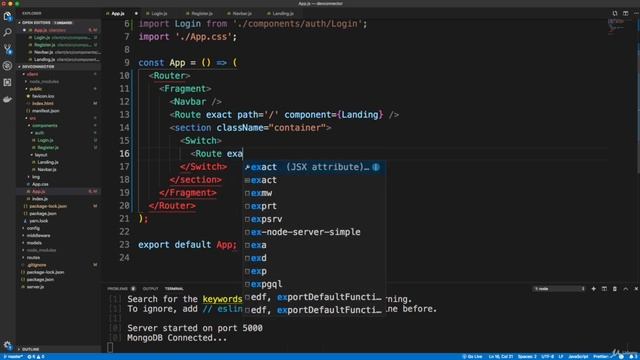Kill the terminal with trash icon
The width and height of the screenshot is (640, 360).
pyautogui.click(x=615, y=289)
